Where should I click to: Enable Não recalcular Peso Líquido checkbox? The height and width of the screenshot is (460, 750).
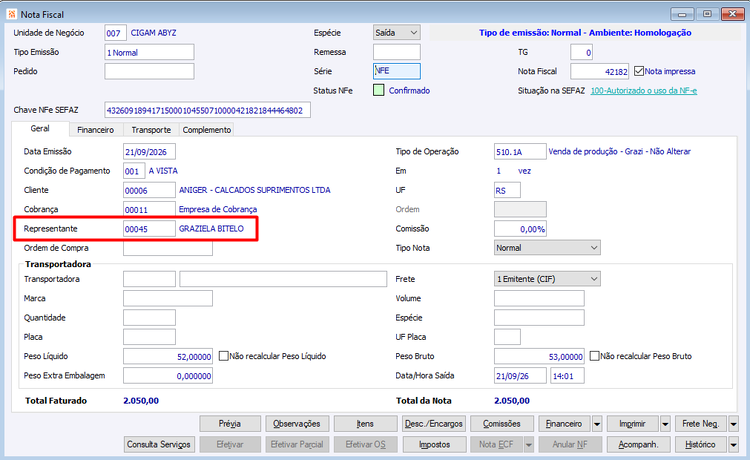[x=223, y=356]
